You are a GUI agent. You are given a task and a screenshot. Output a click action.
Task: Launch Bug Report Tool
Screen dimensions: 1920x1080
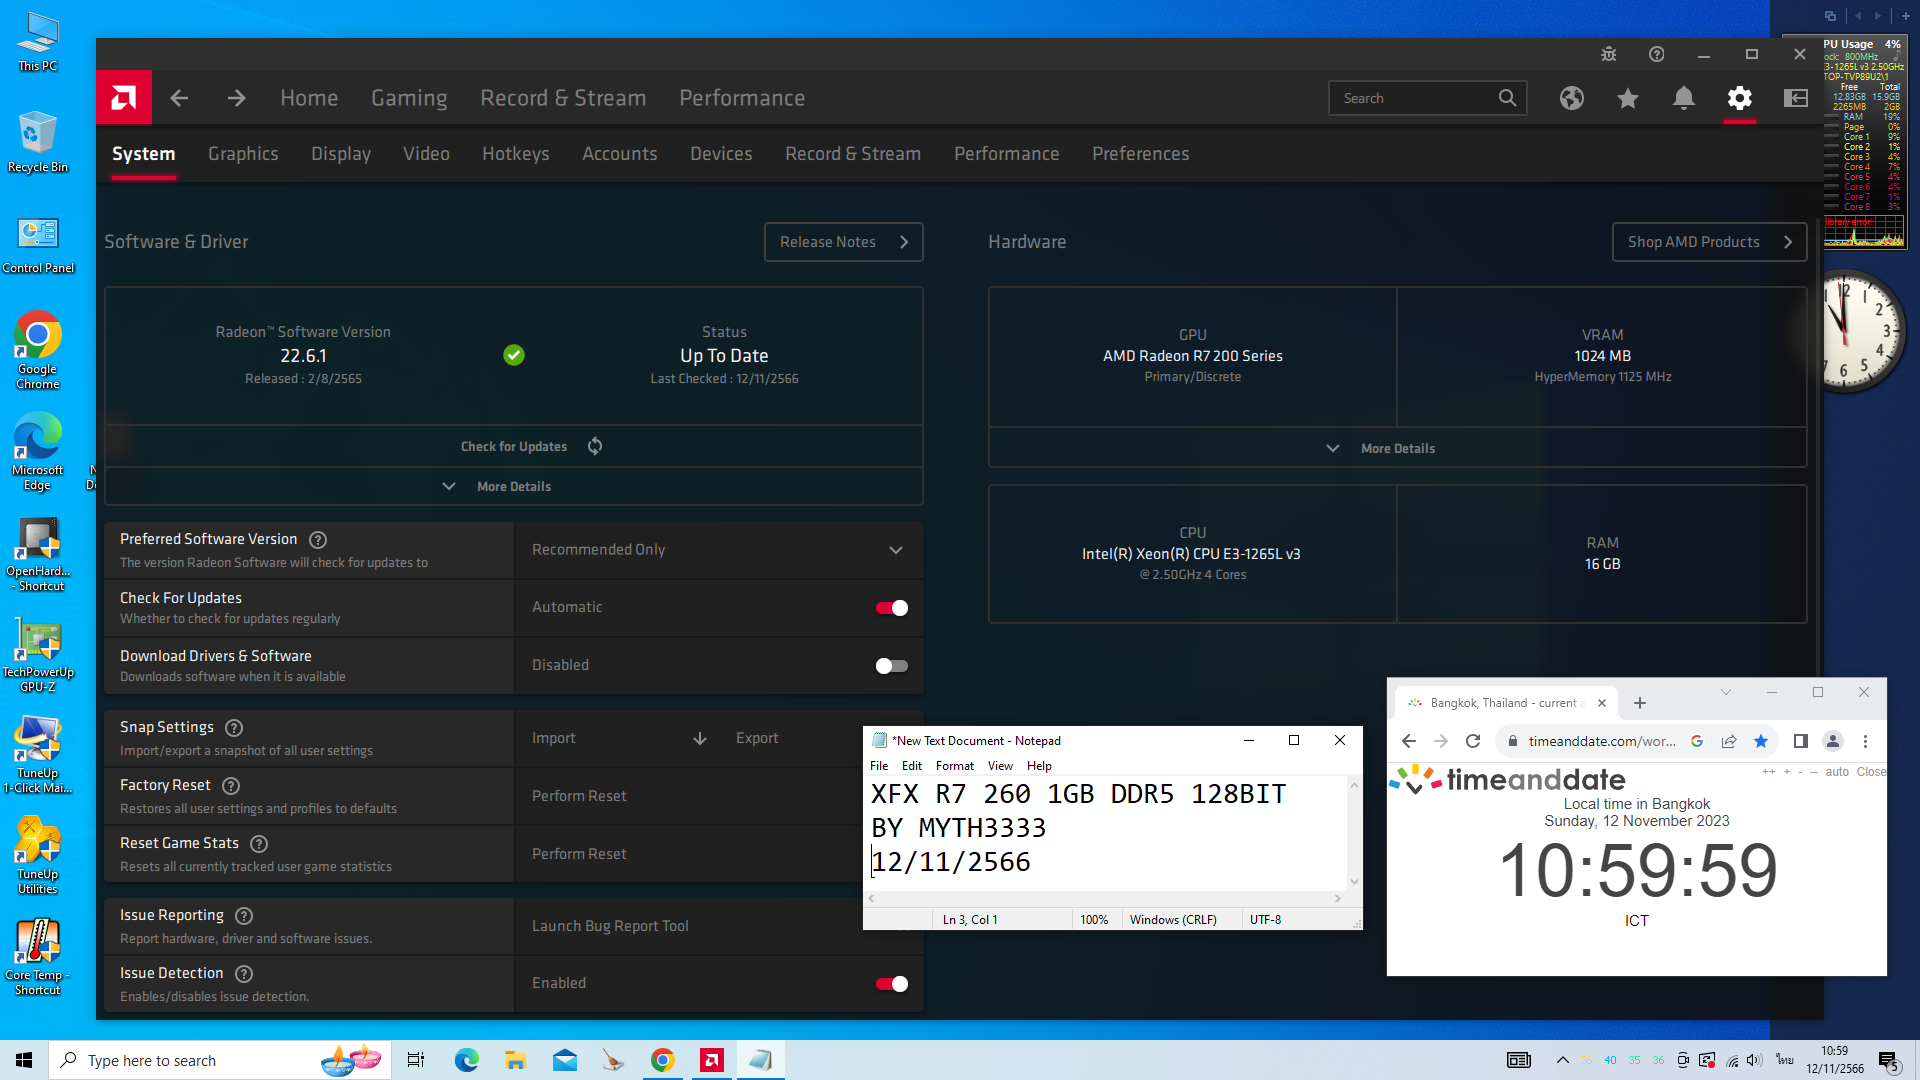click(x=610, y=926)
